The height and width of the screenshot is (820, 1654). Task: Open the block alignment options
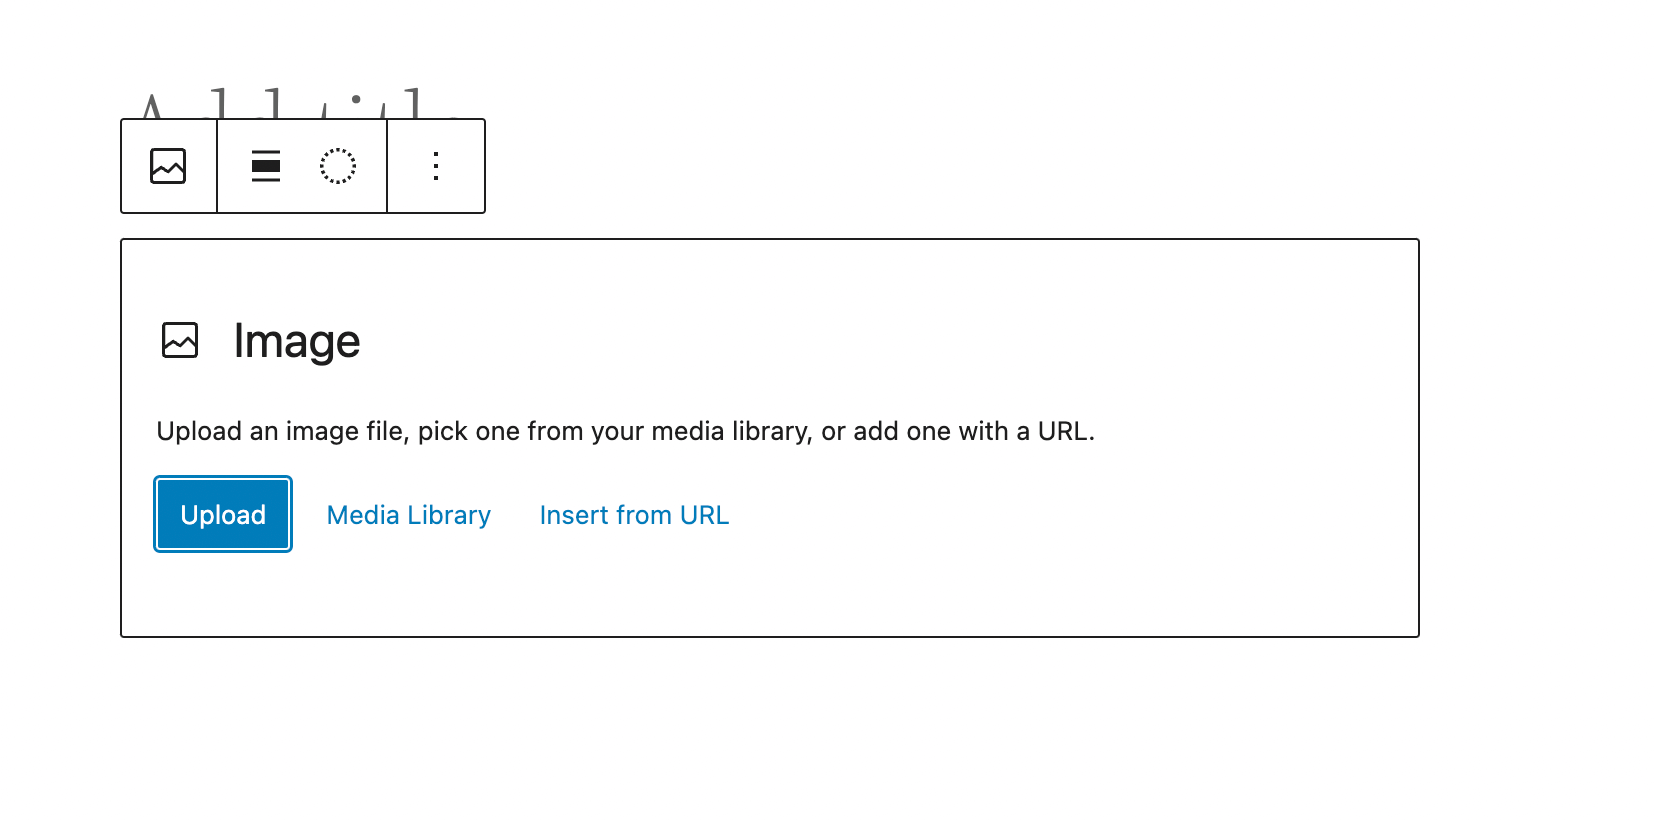pos(266,166)
